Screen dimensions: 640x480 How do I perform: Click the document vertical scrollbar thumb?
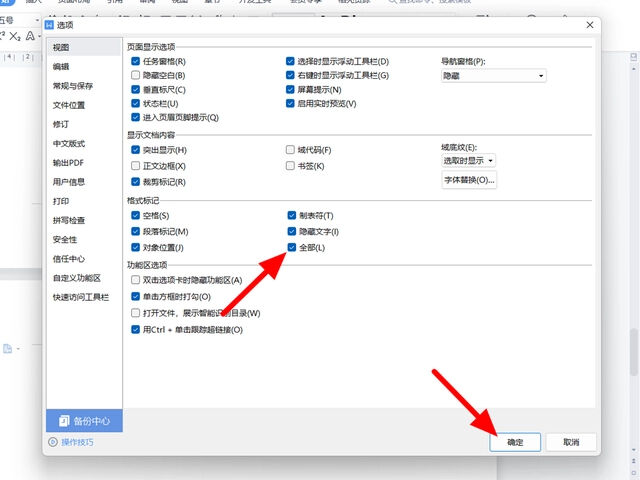point(633,351)
